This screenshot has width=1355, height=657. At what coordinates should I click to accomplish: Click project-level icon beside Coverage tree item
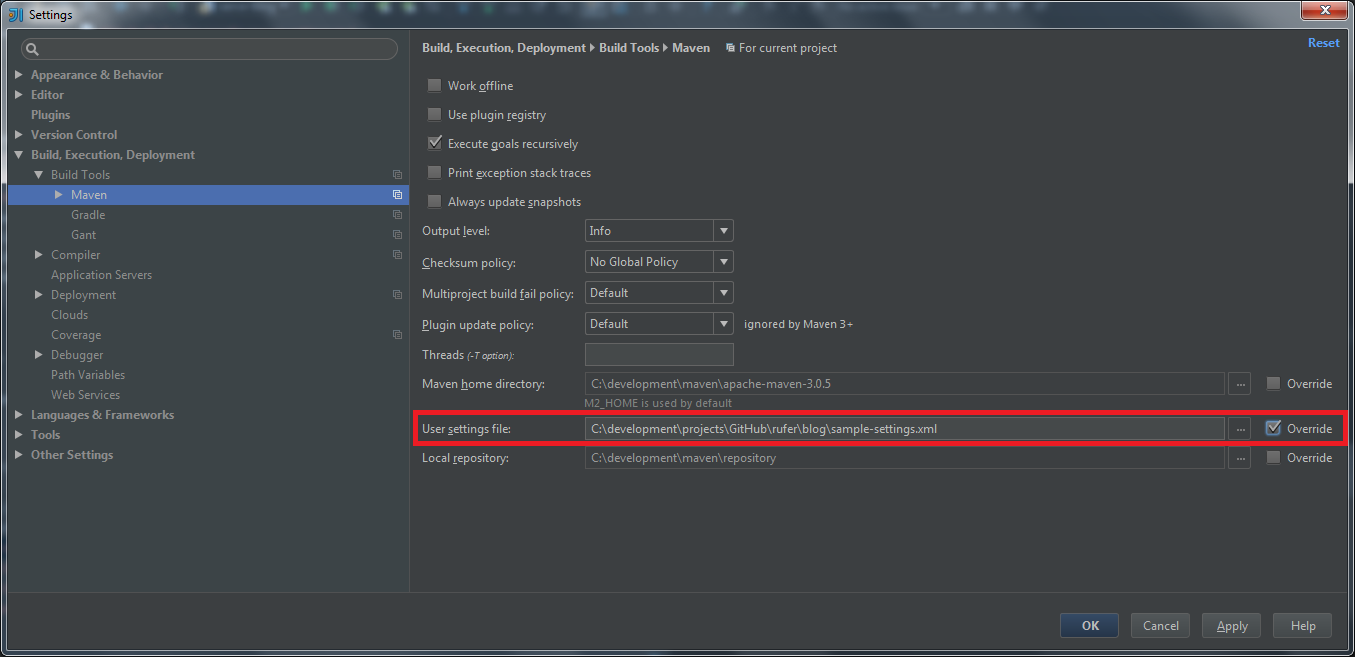pos(397,335)
